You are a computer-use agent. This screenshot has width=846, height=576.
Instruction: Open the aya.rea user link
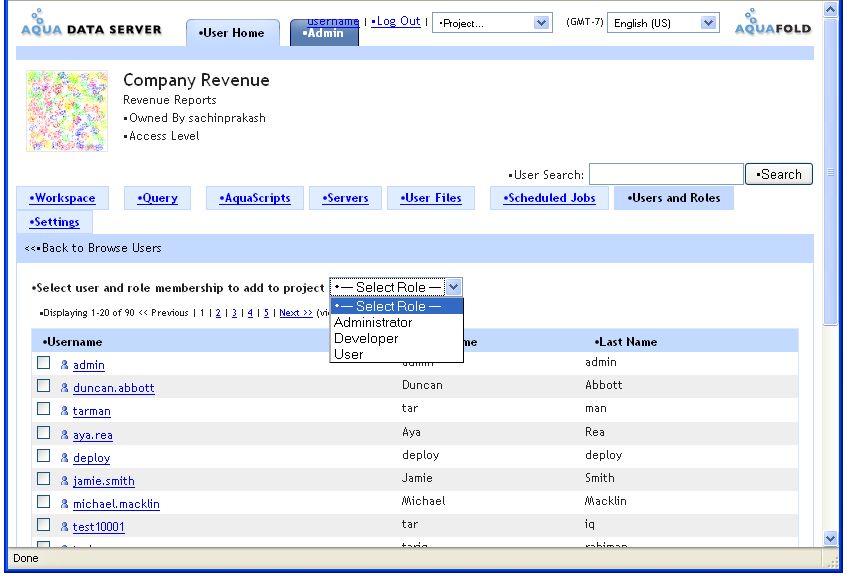point(93,435)
